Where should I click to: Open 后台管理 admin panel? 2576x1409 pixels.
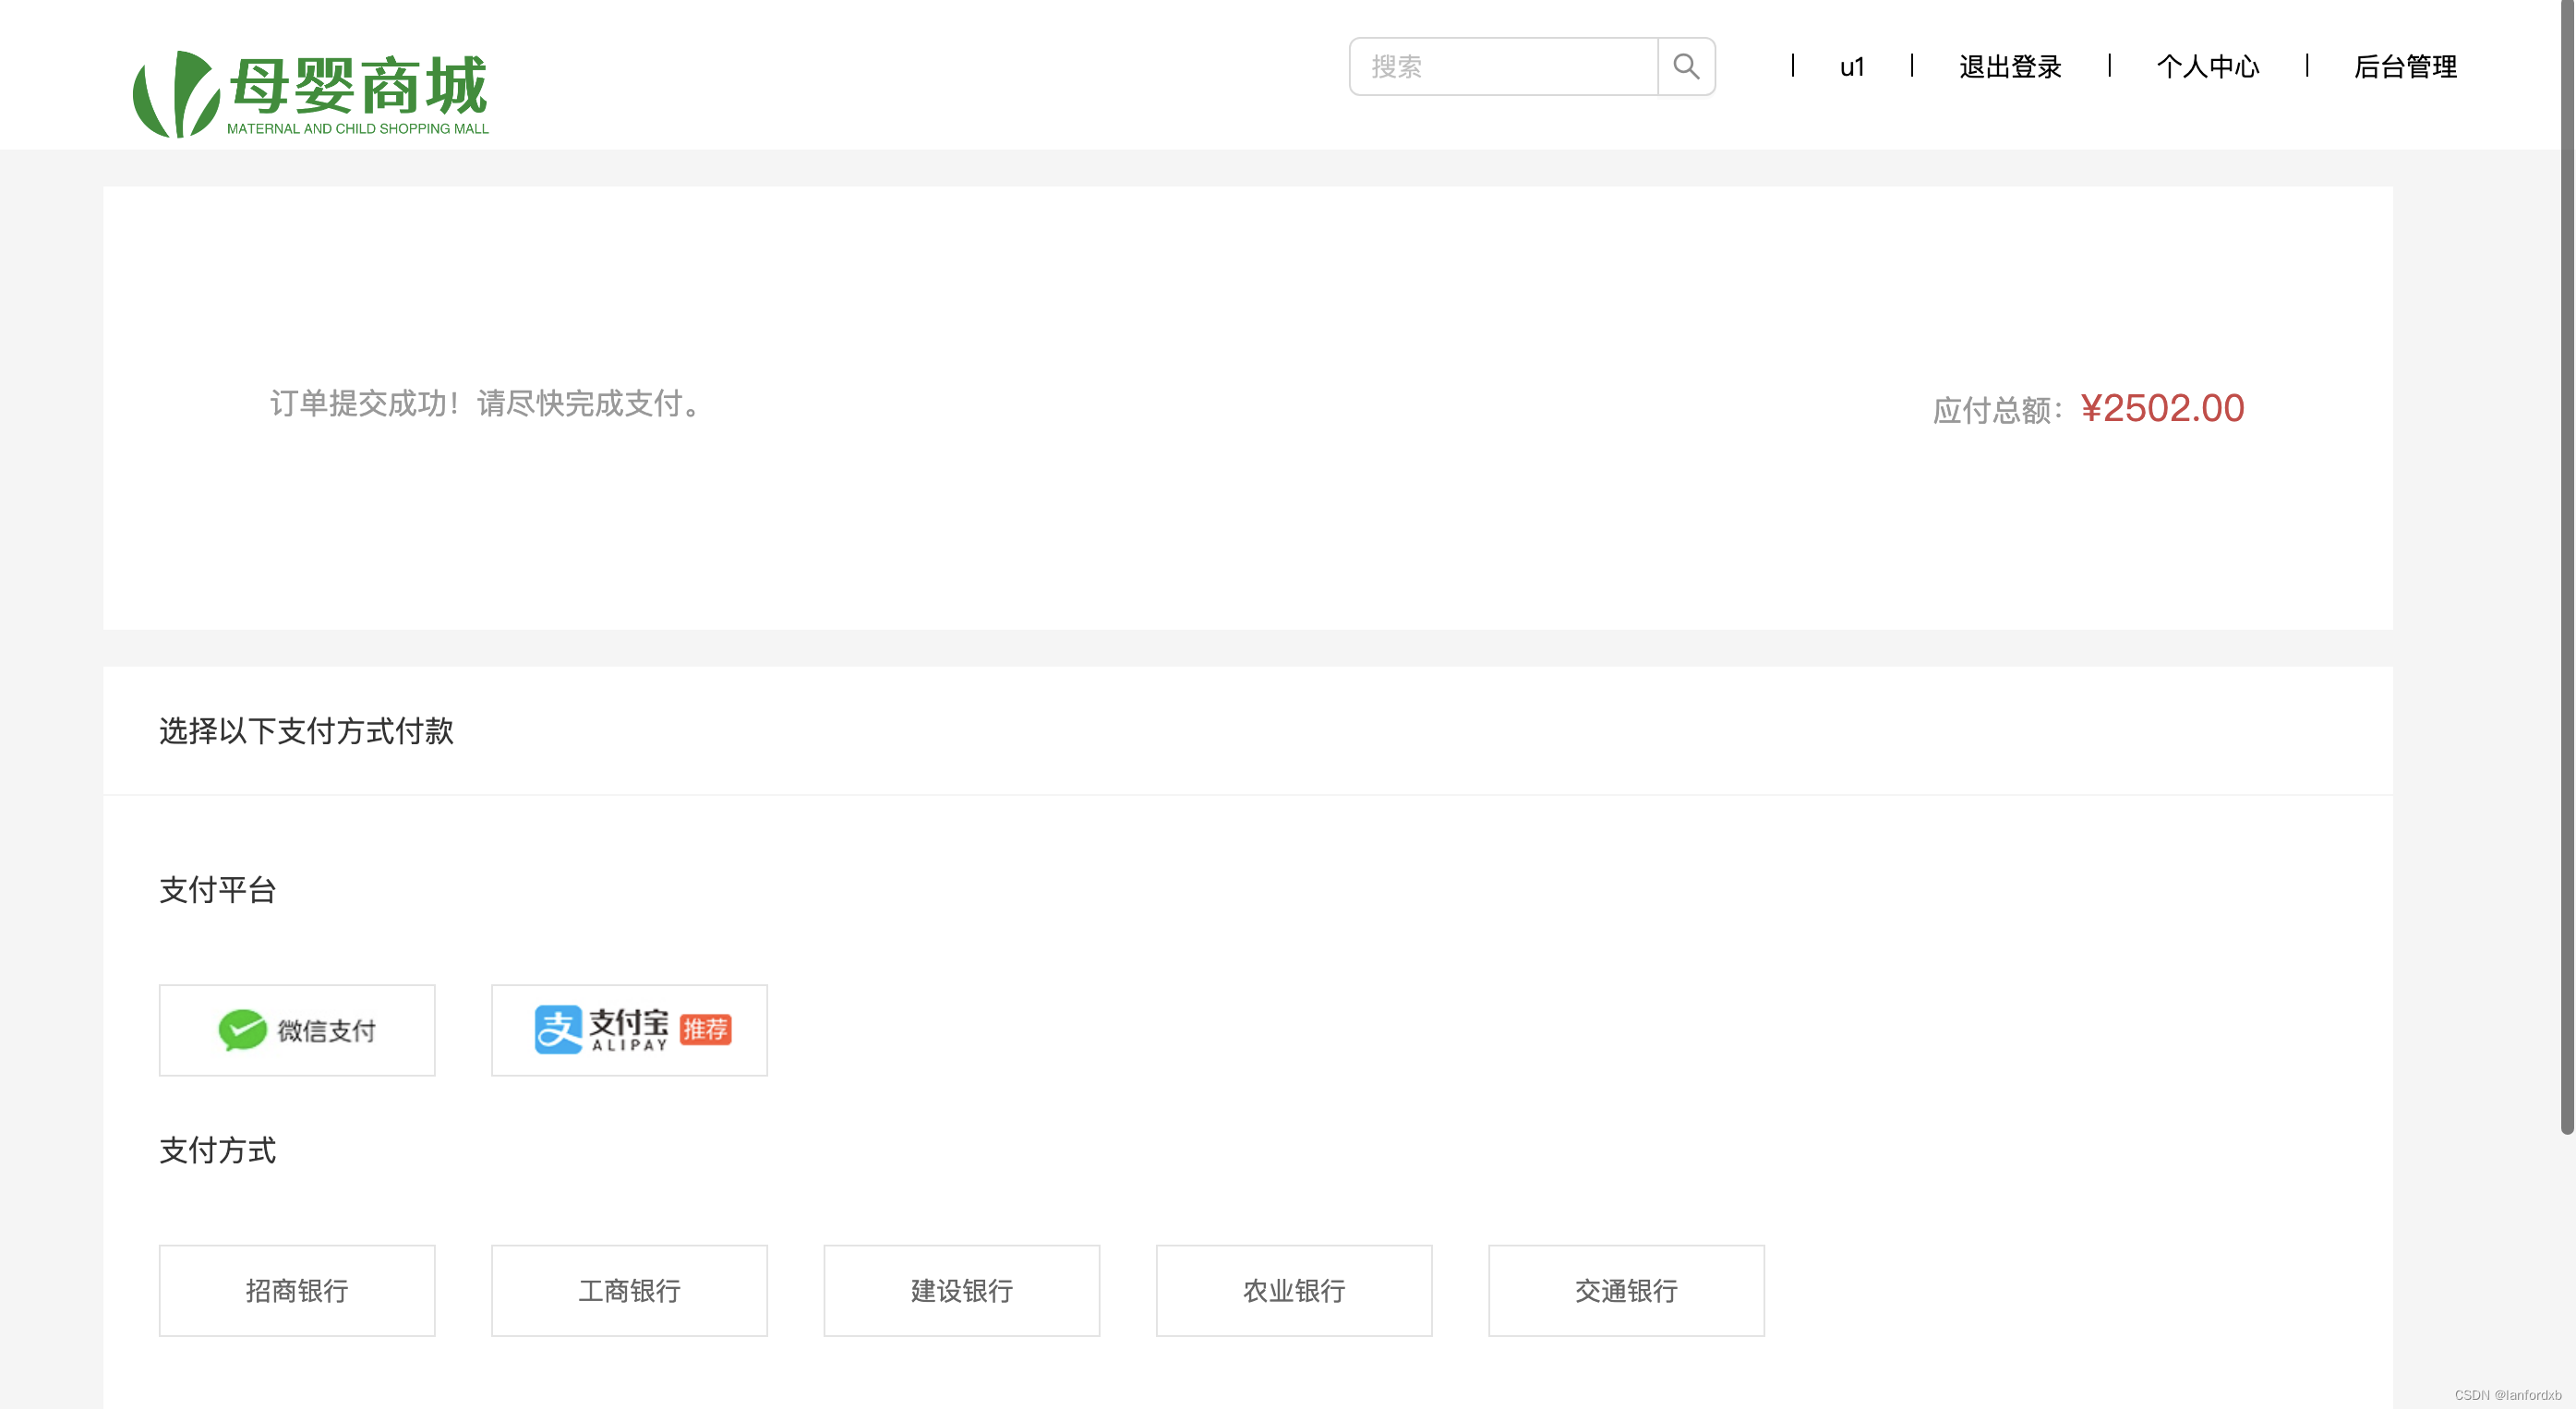pyautogui.click(x=2405, y=67)
